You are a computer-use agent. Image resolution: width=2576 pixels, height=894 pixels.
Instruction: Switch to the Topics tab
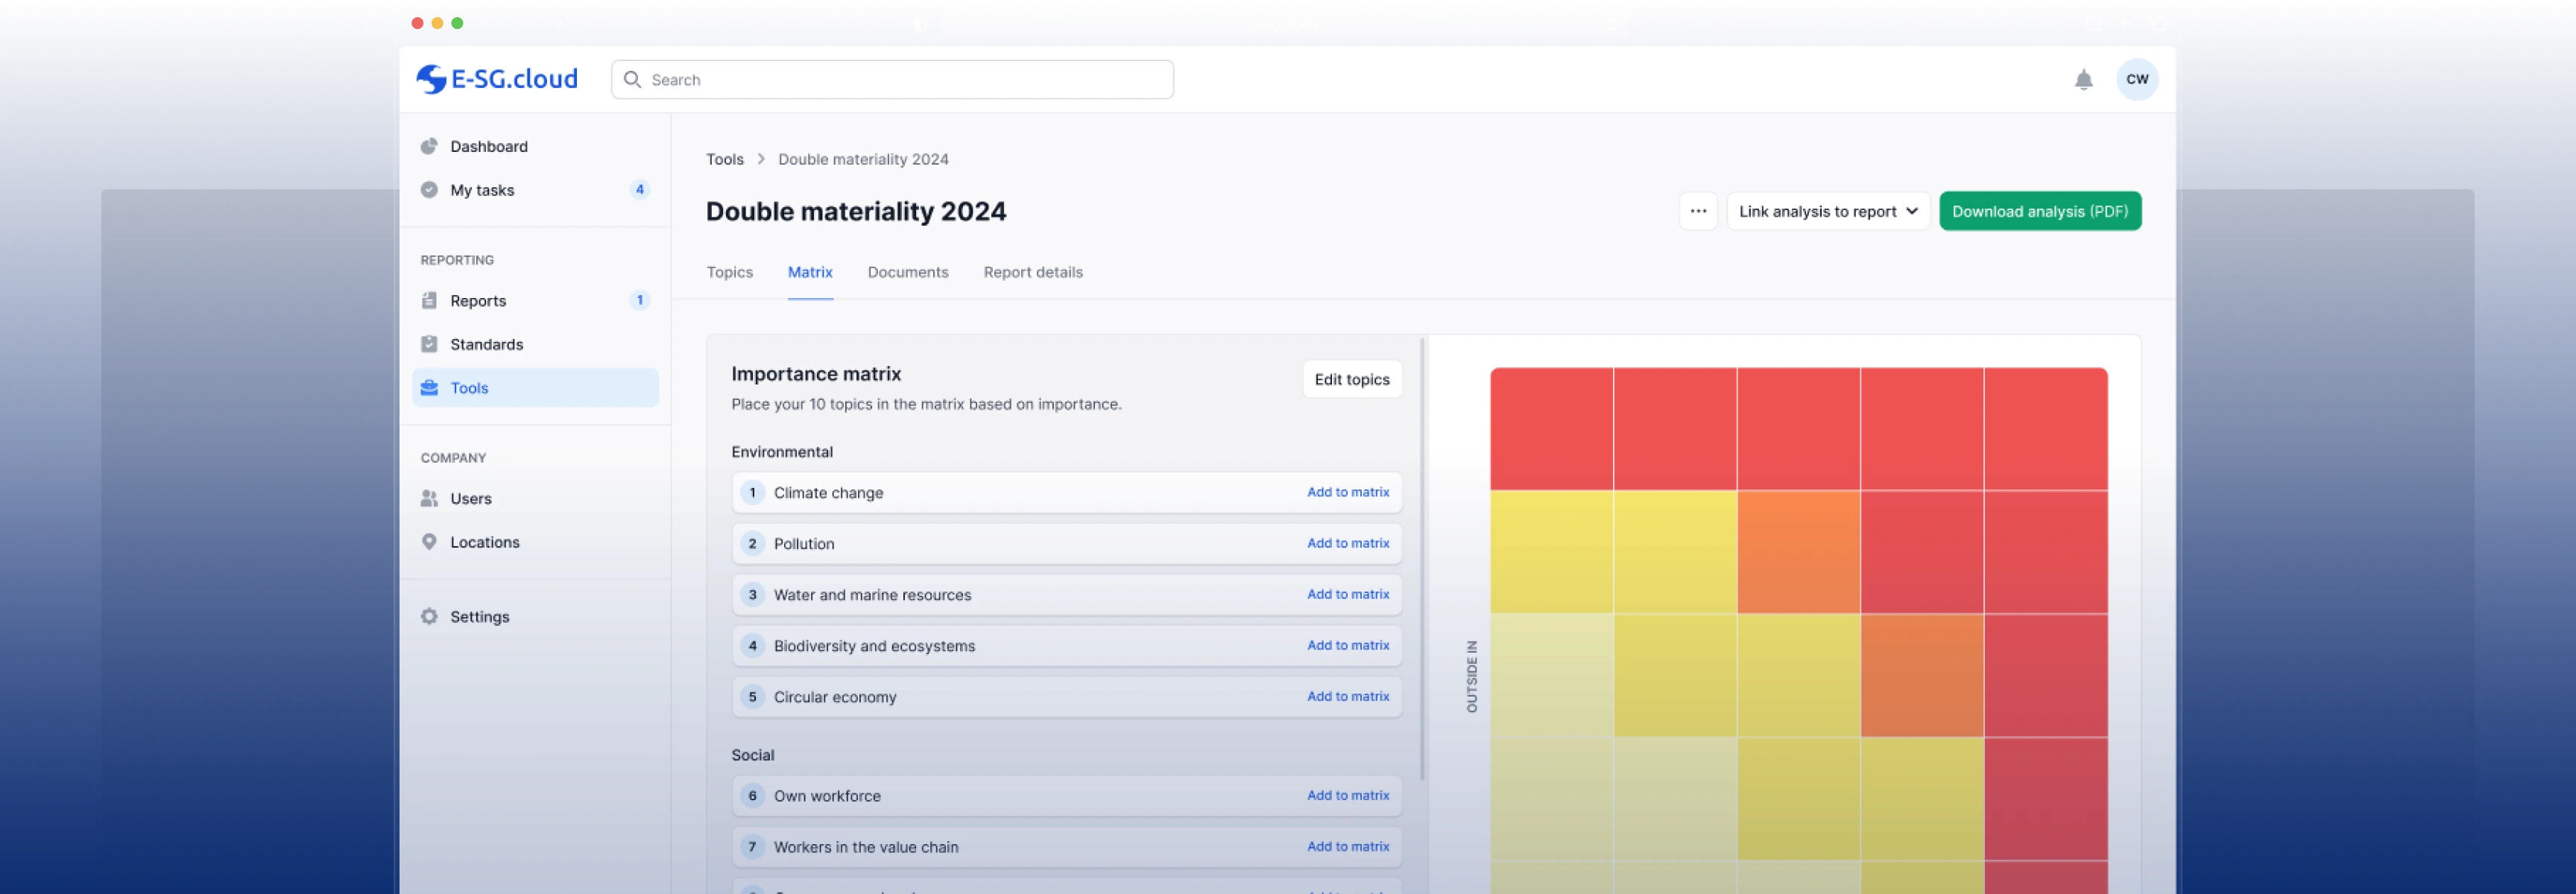(729, 272)
